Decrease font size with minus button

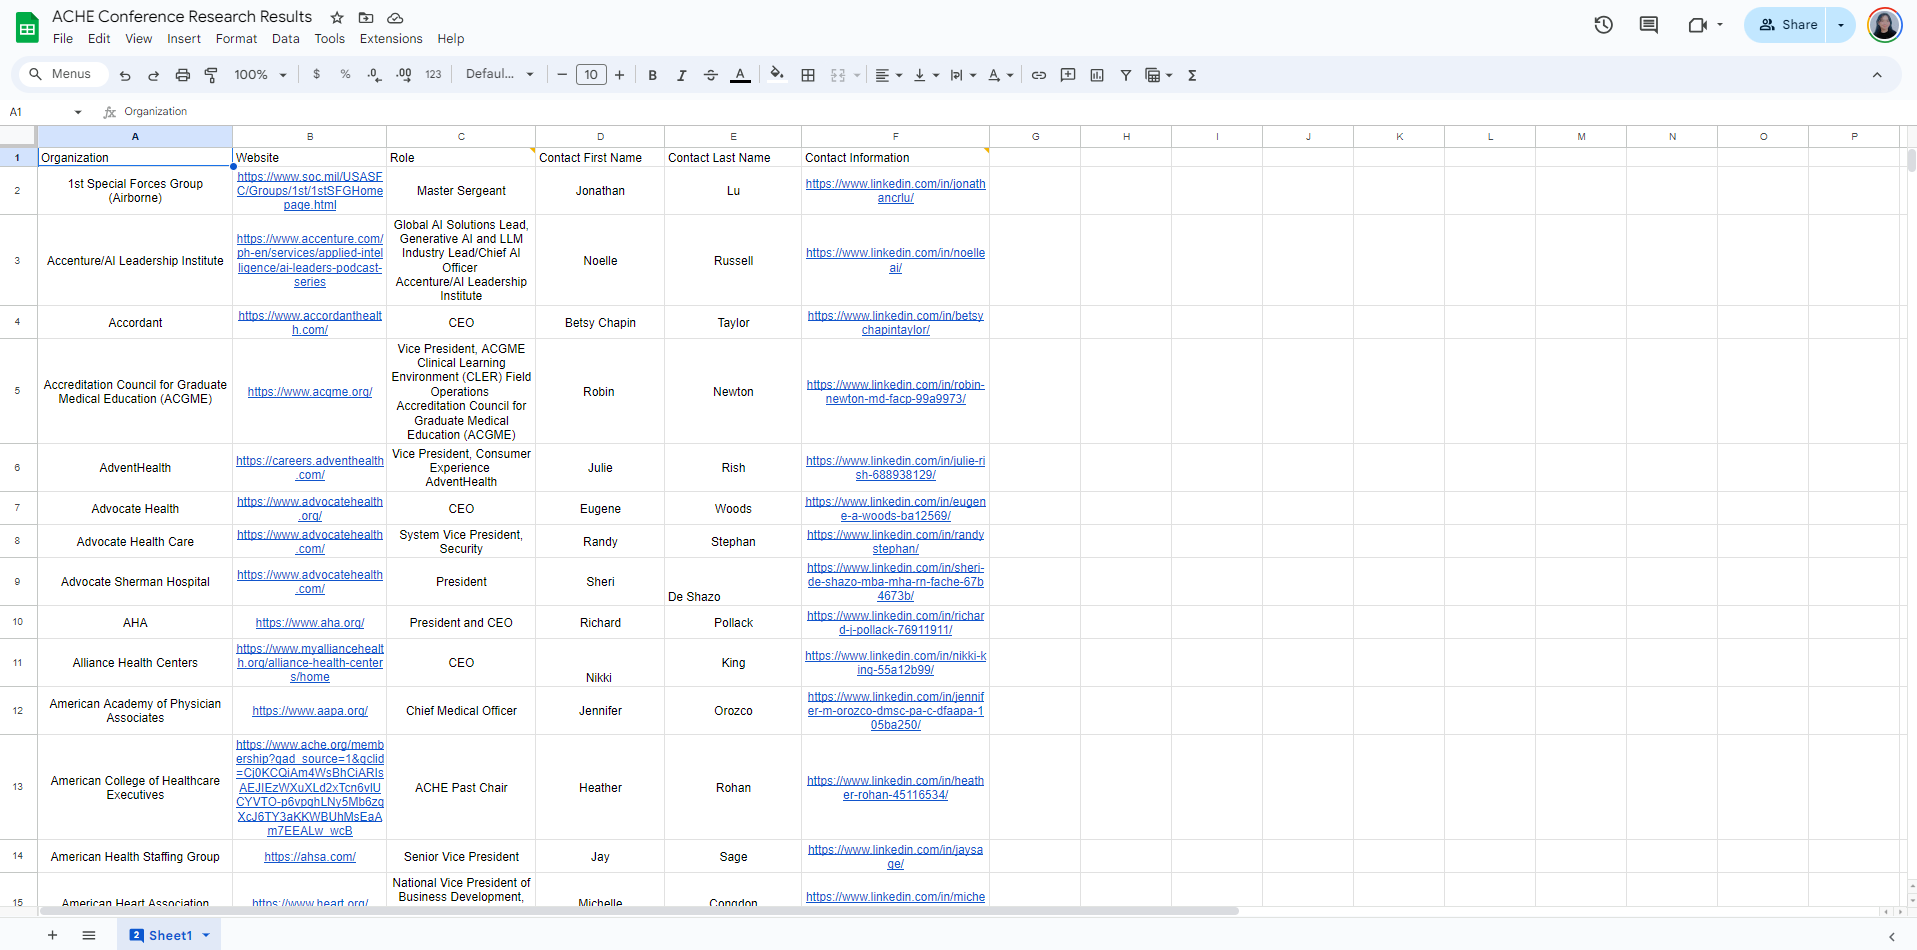click(x=562, y=75)
